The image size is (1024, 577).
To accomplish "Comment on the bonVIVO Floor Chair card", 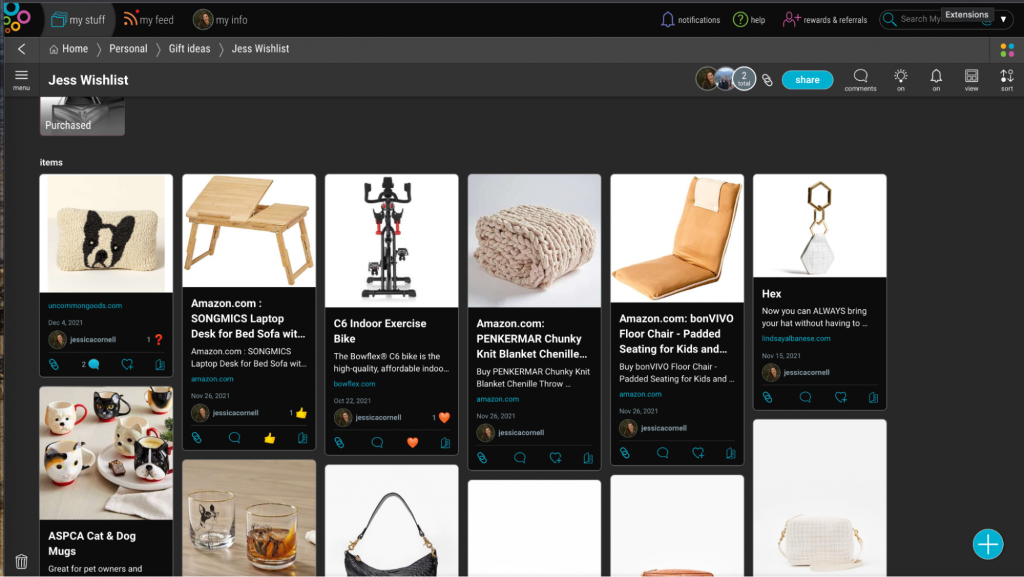I will [x=662, y=453].
